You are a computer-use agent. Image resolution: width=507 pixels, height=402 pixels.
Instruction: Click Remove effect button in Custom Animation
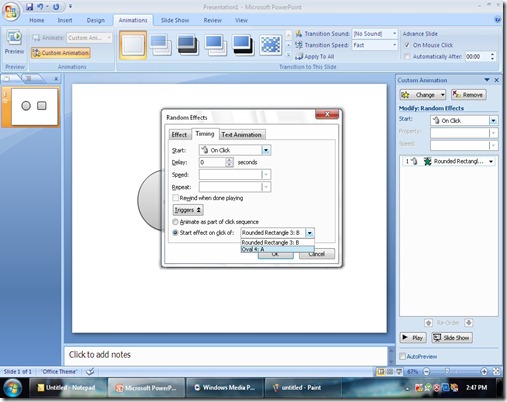click(469, 95)
